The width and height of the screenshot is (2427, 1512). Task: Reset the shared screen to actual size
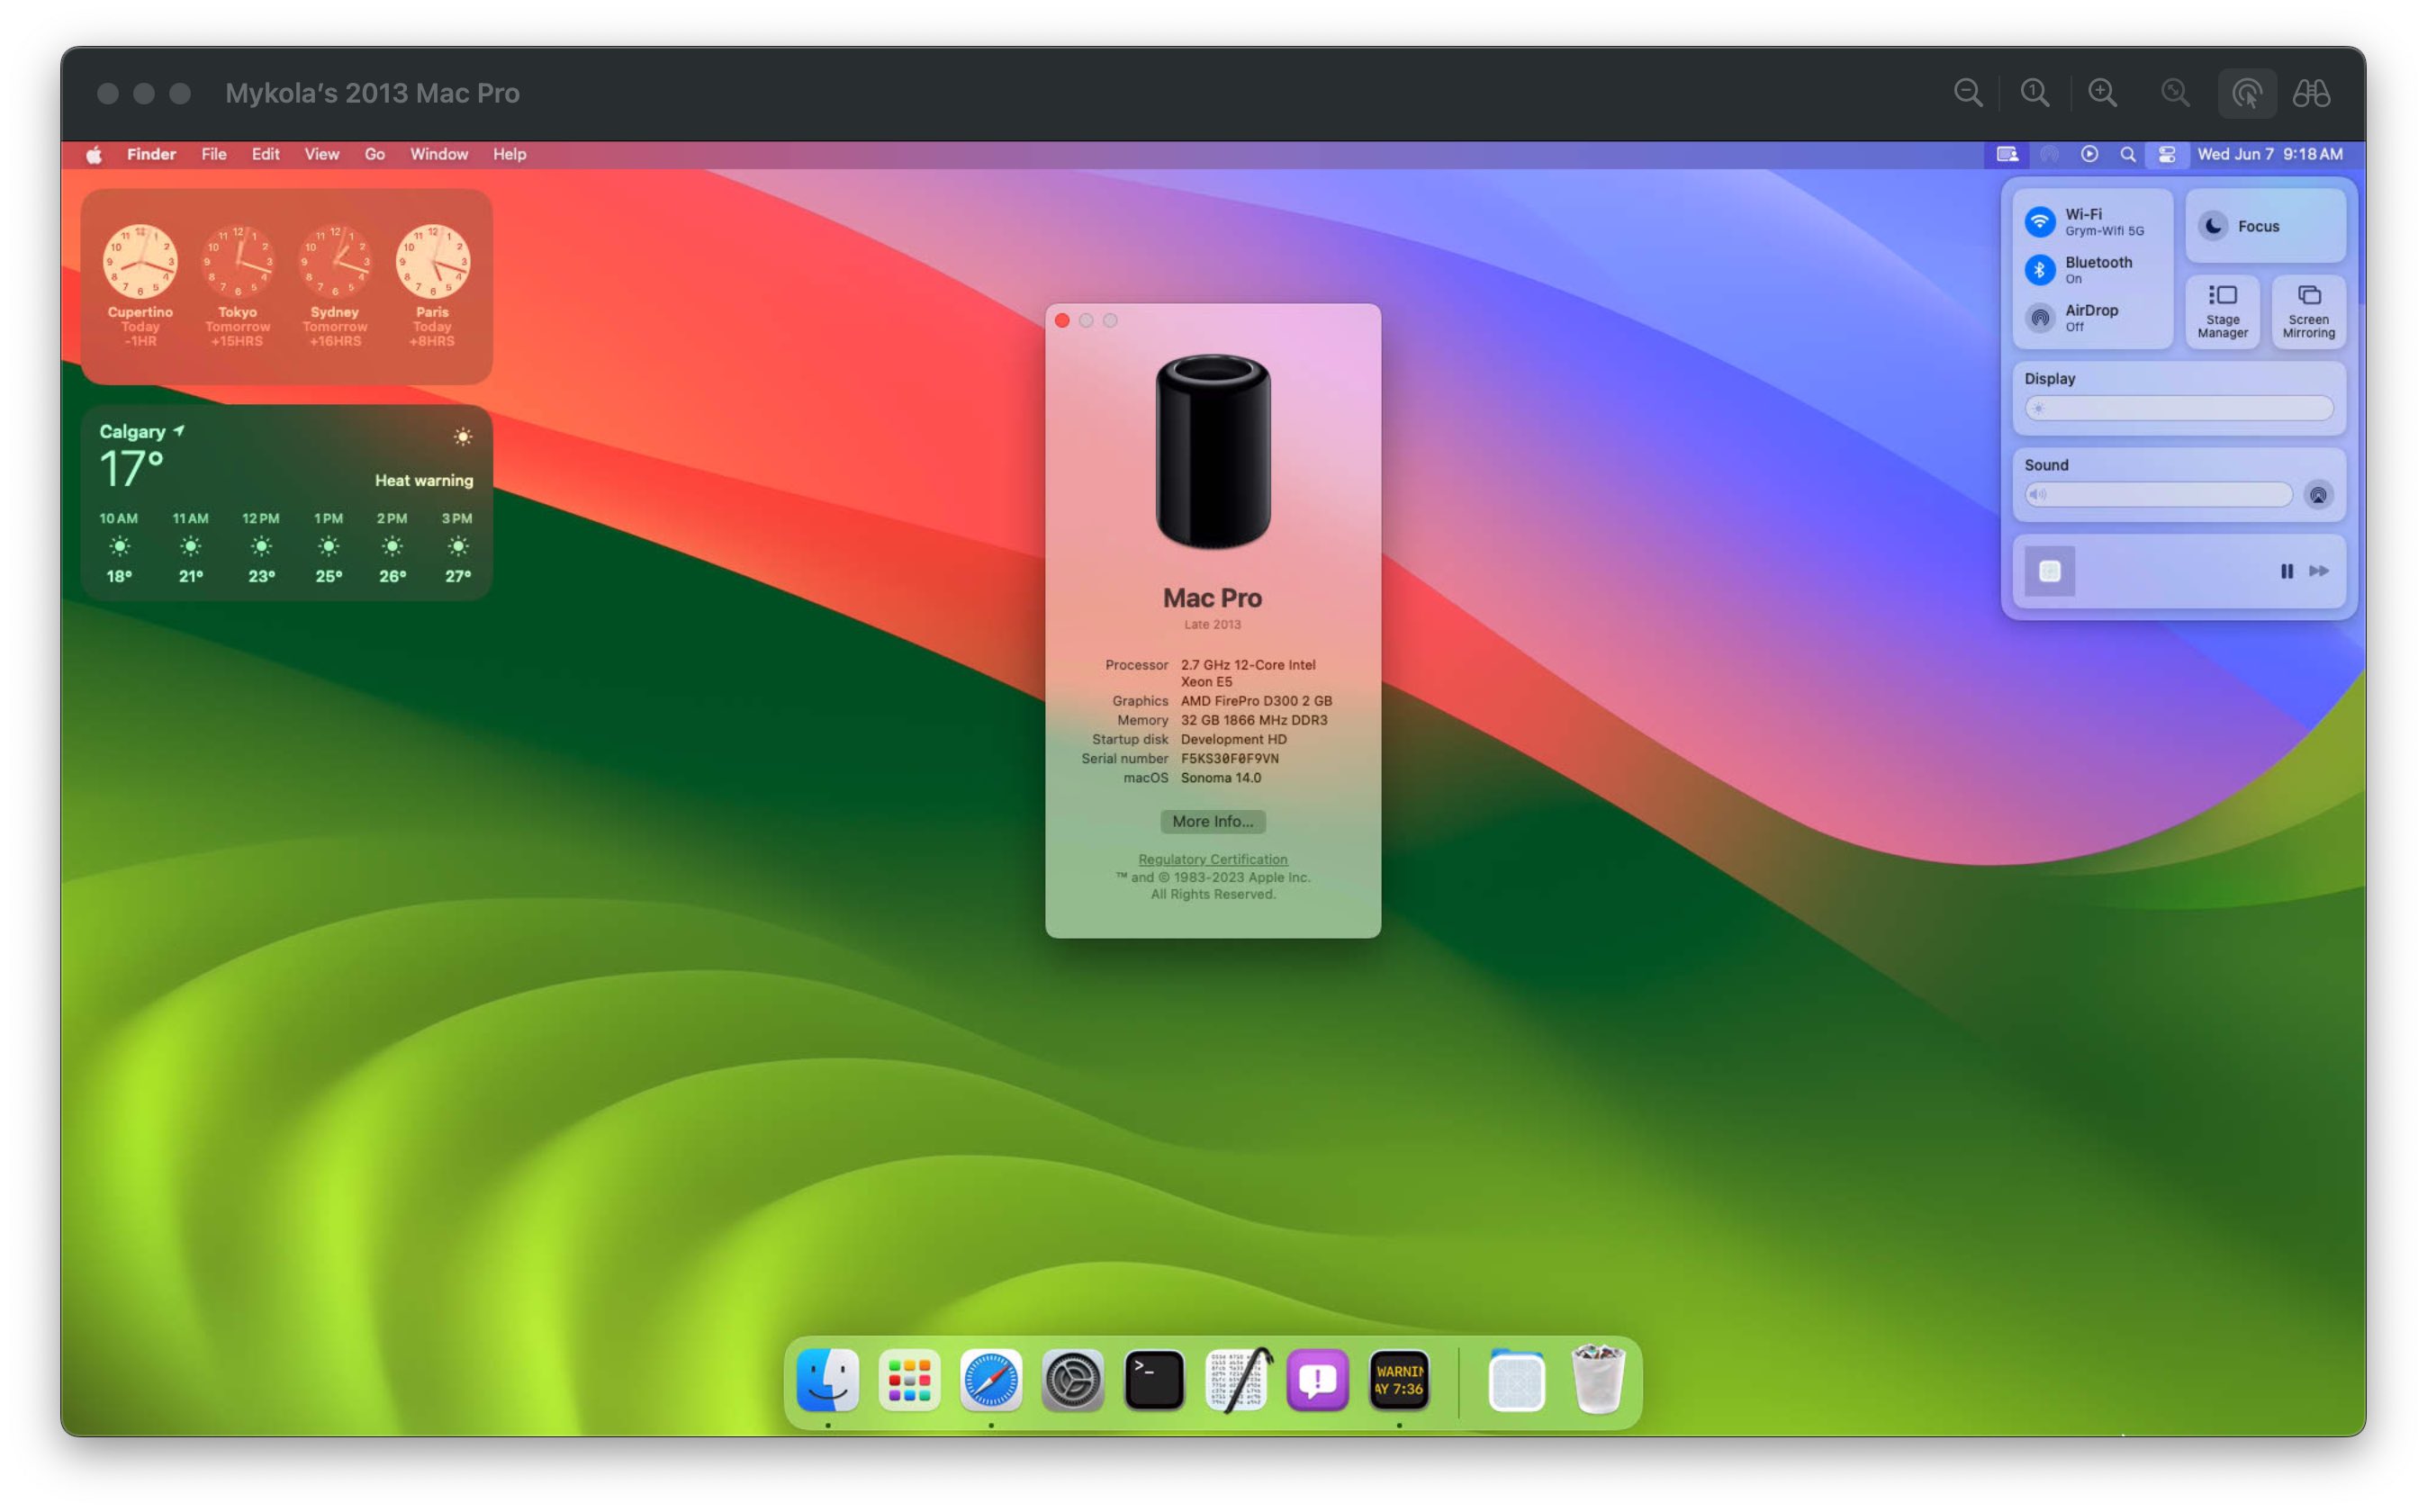pyautogui.click(x=2035, y=92)
